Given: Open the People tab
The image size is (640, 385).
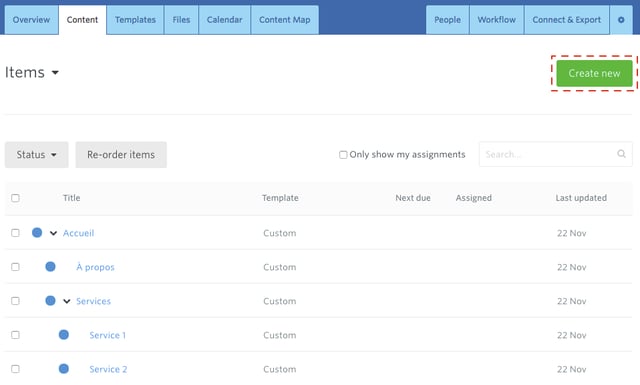Looking at the screenshot, I should tap(447, 20).
